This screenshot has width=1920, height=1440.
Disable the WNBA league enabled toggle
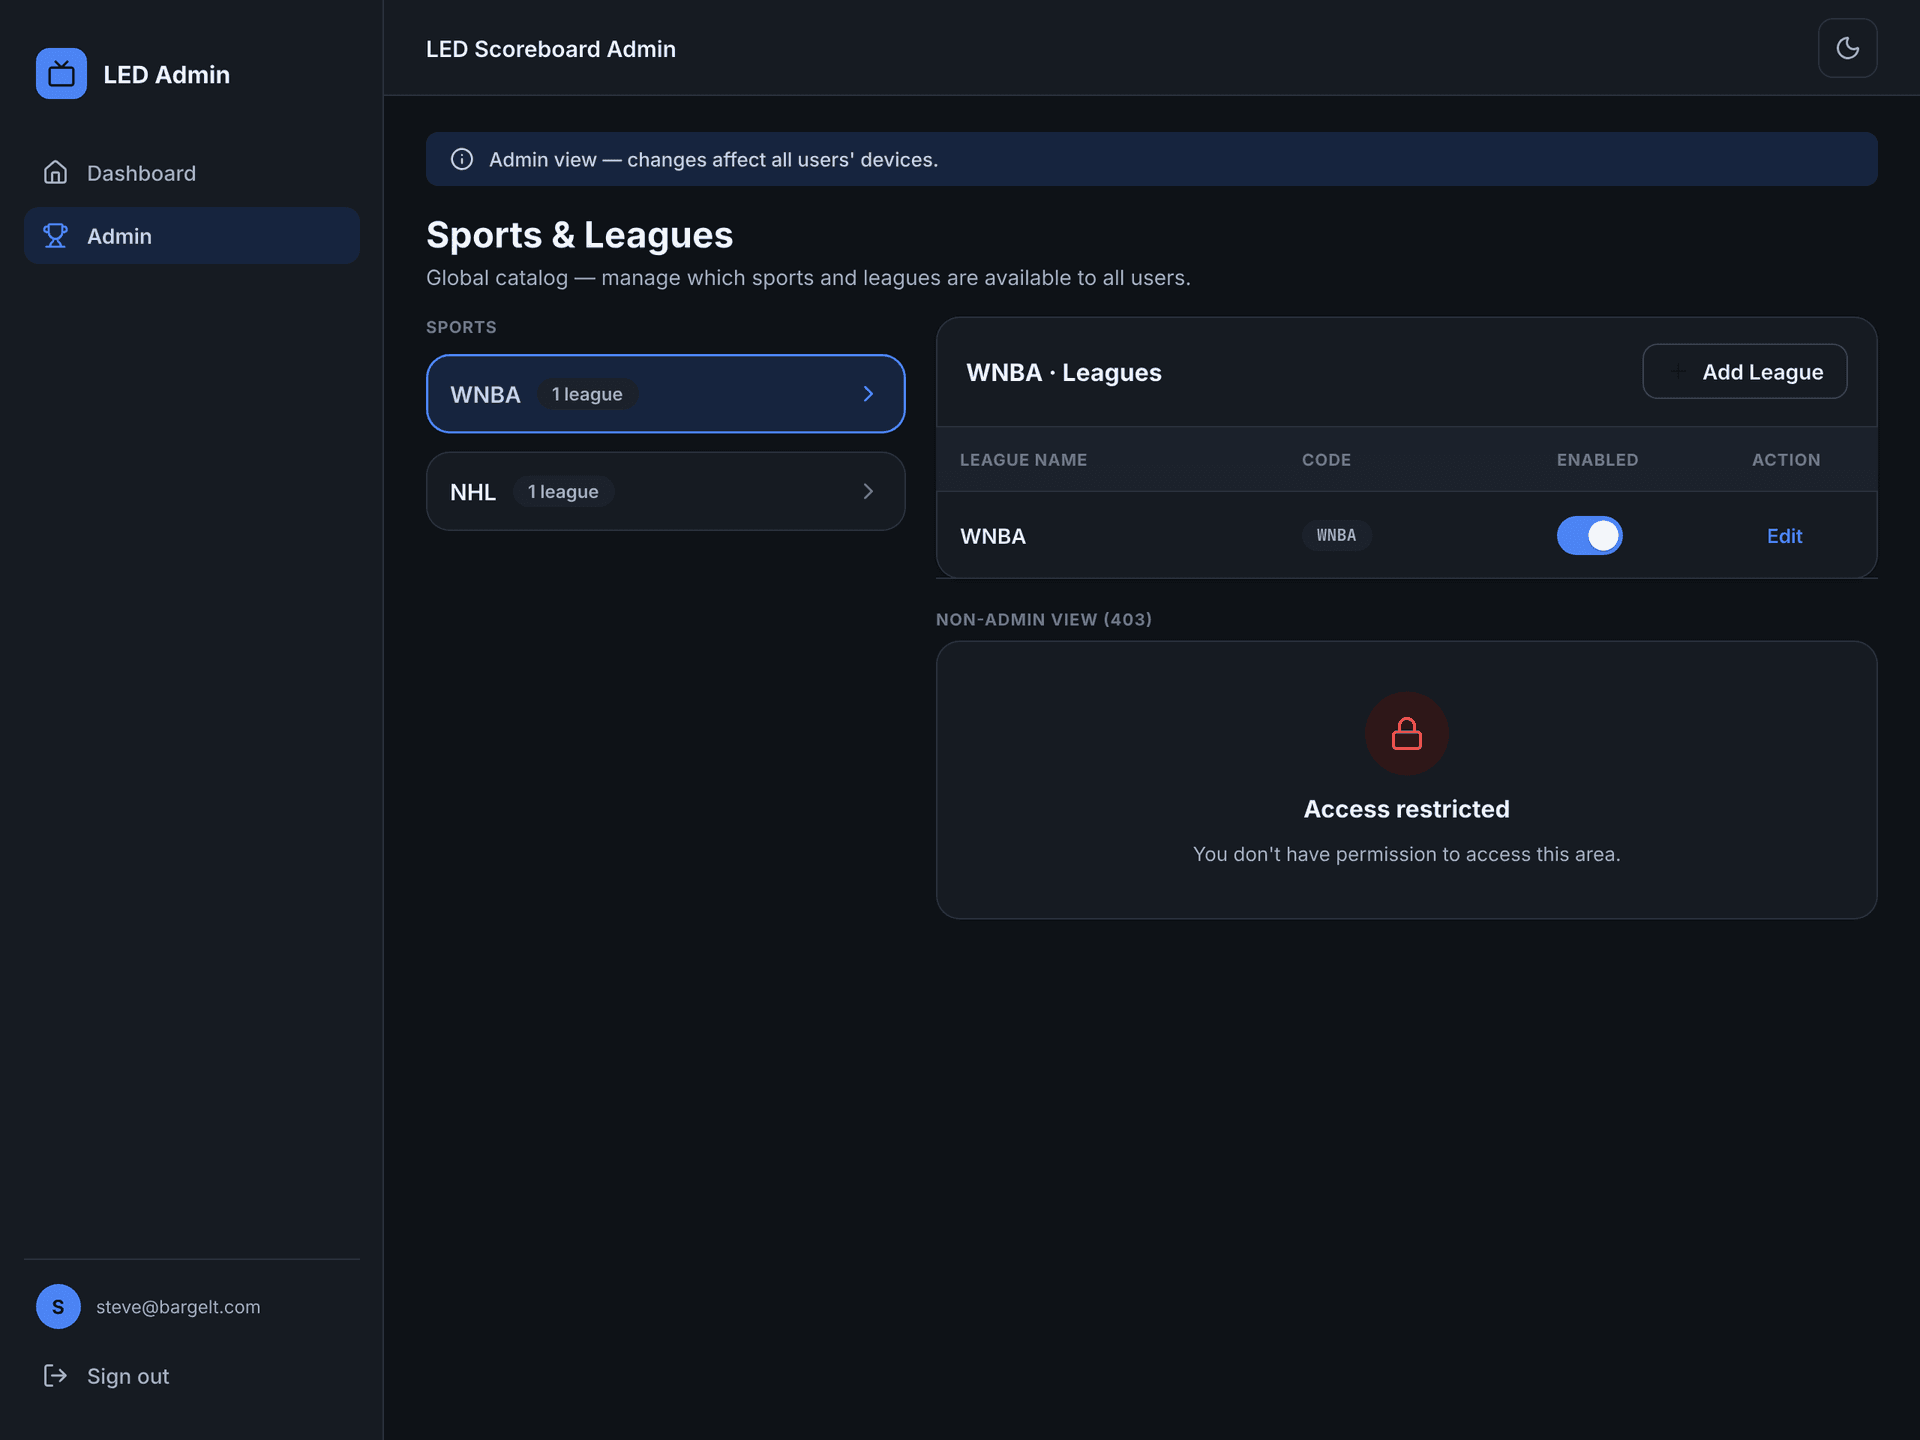coord(1590,535)
